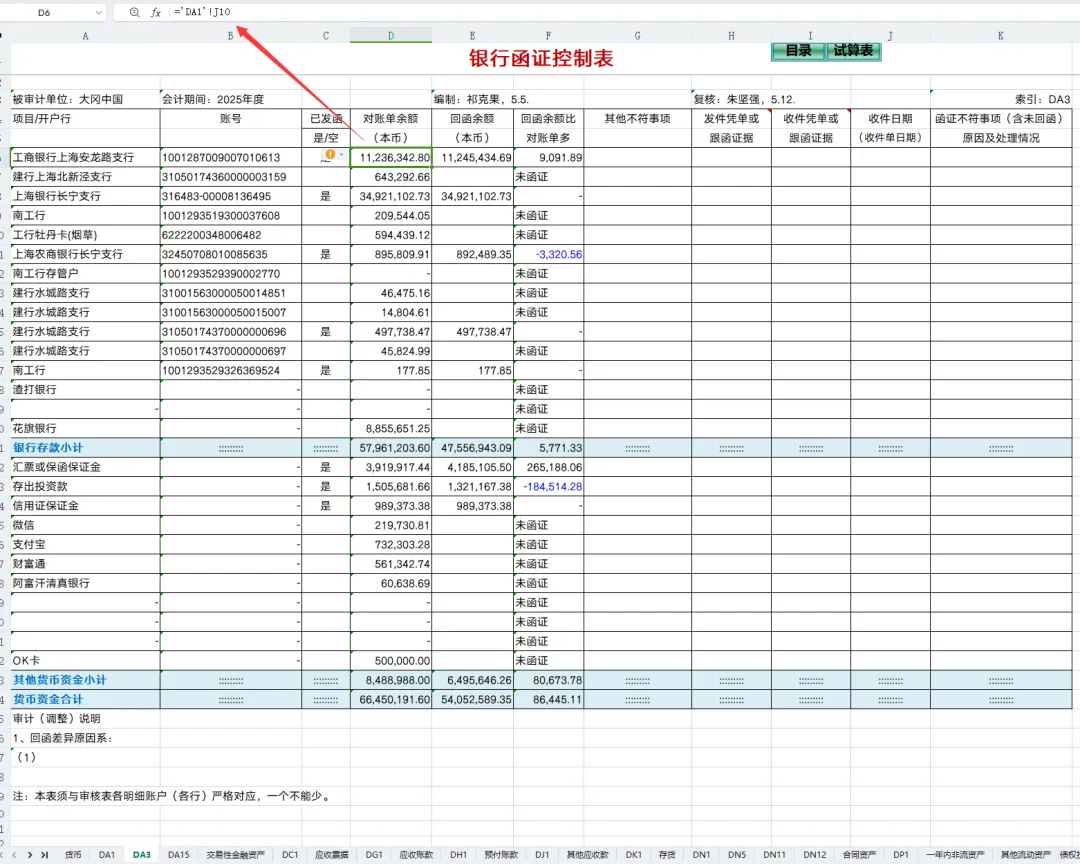Switch to the 其他应收款 sheet tab
Viewport: 1080px width, 864px height.
pos(588,854)
